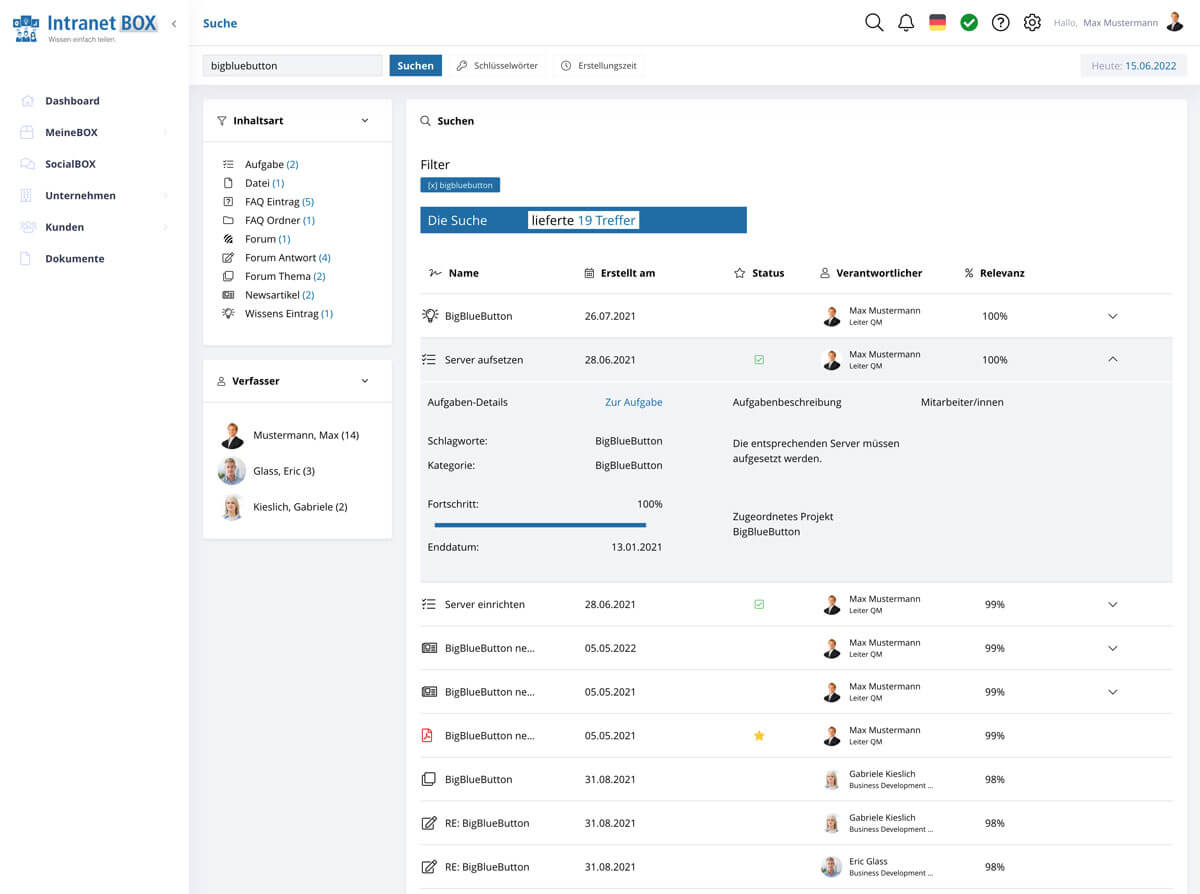Screen dimensions: 1200x894
Task: Click the Dokumente file icon
Action: point(27,258)
